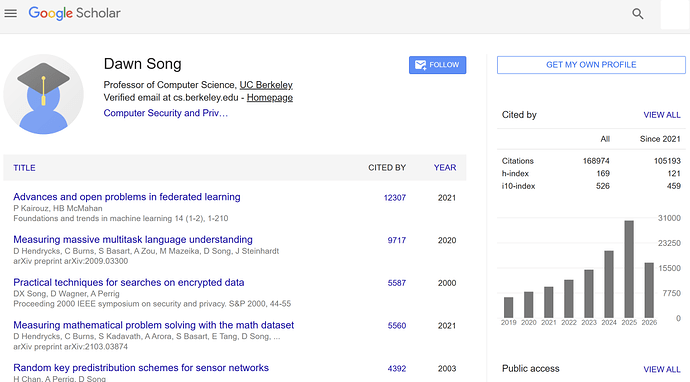Open 5587 citations for encrypted data paper
This screenshot has height=382, width=690.
click(x=396, y=283)
